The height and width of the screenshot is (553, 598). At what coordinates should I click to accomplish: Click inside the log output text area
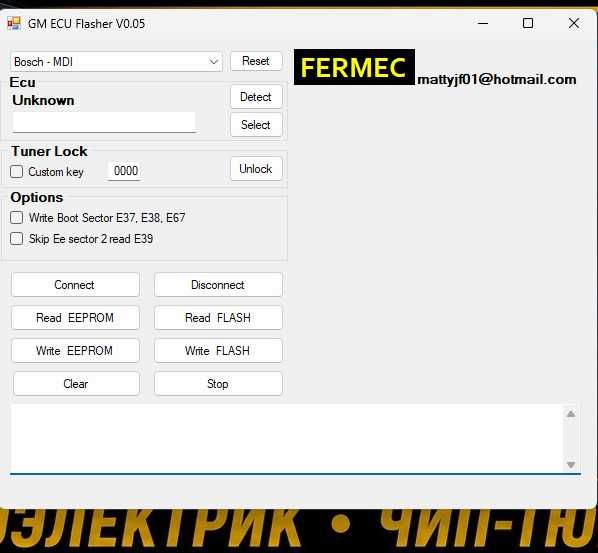(286, 439)
